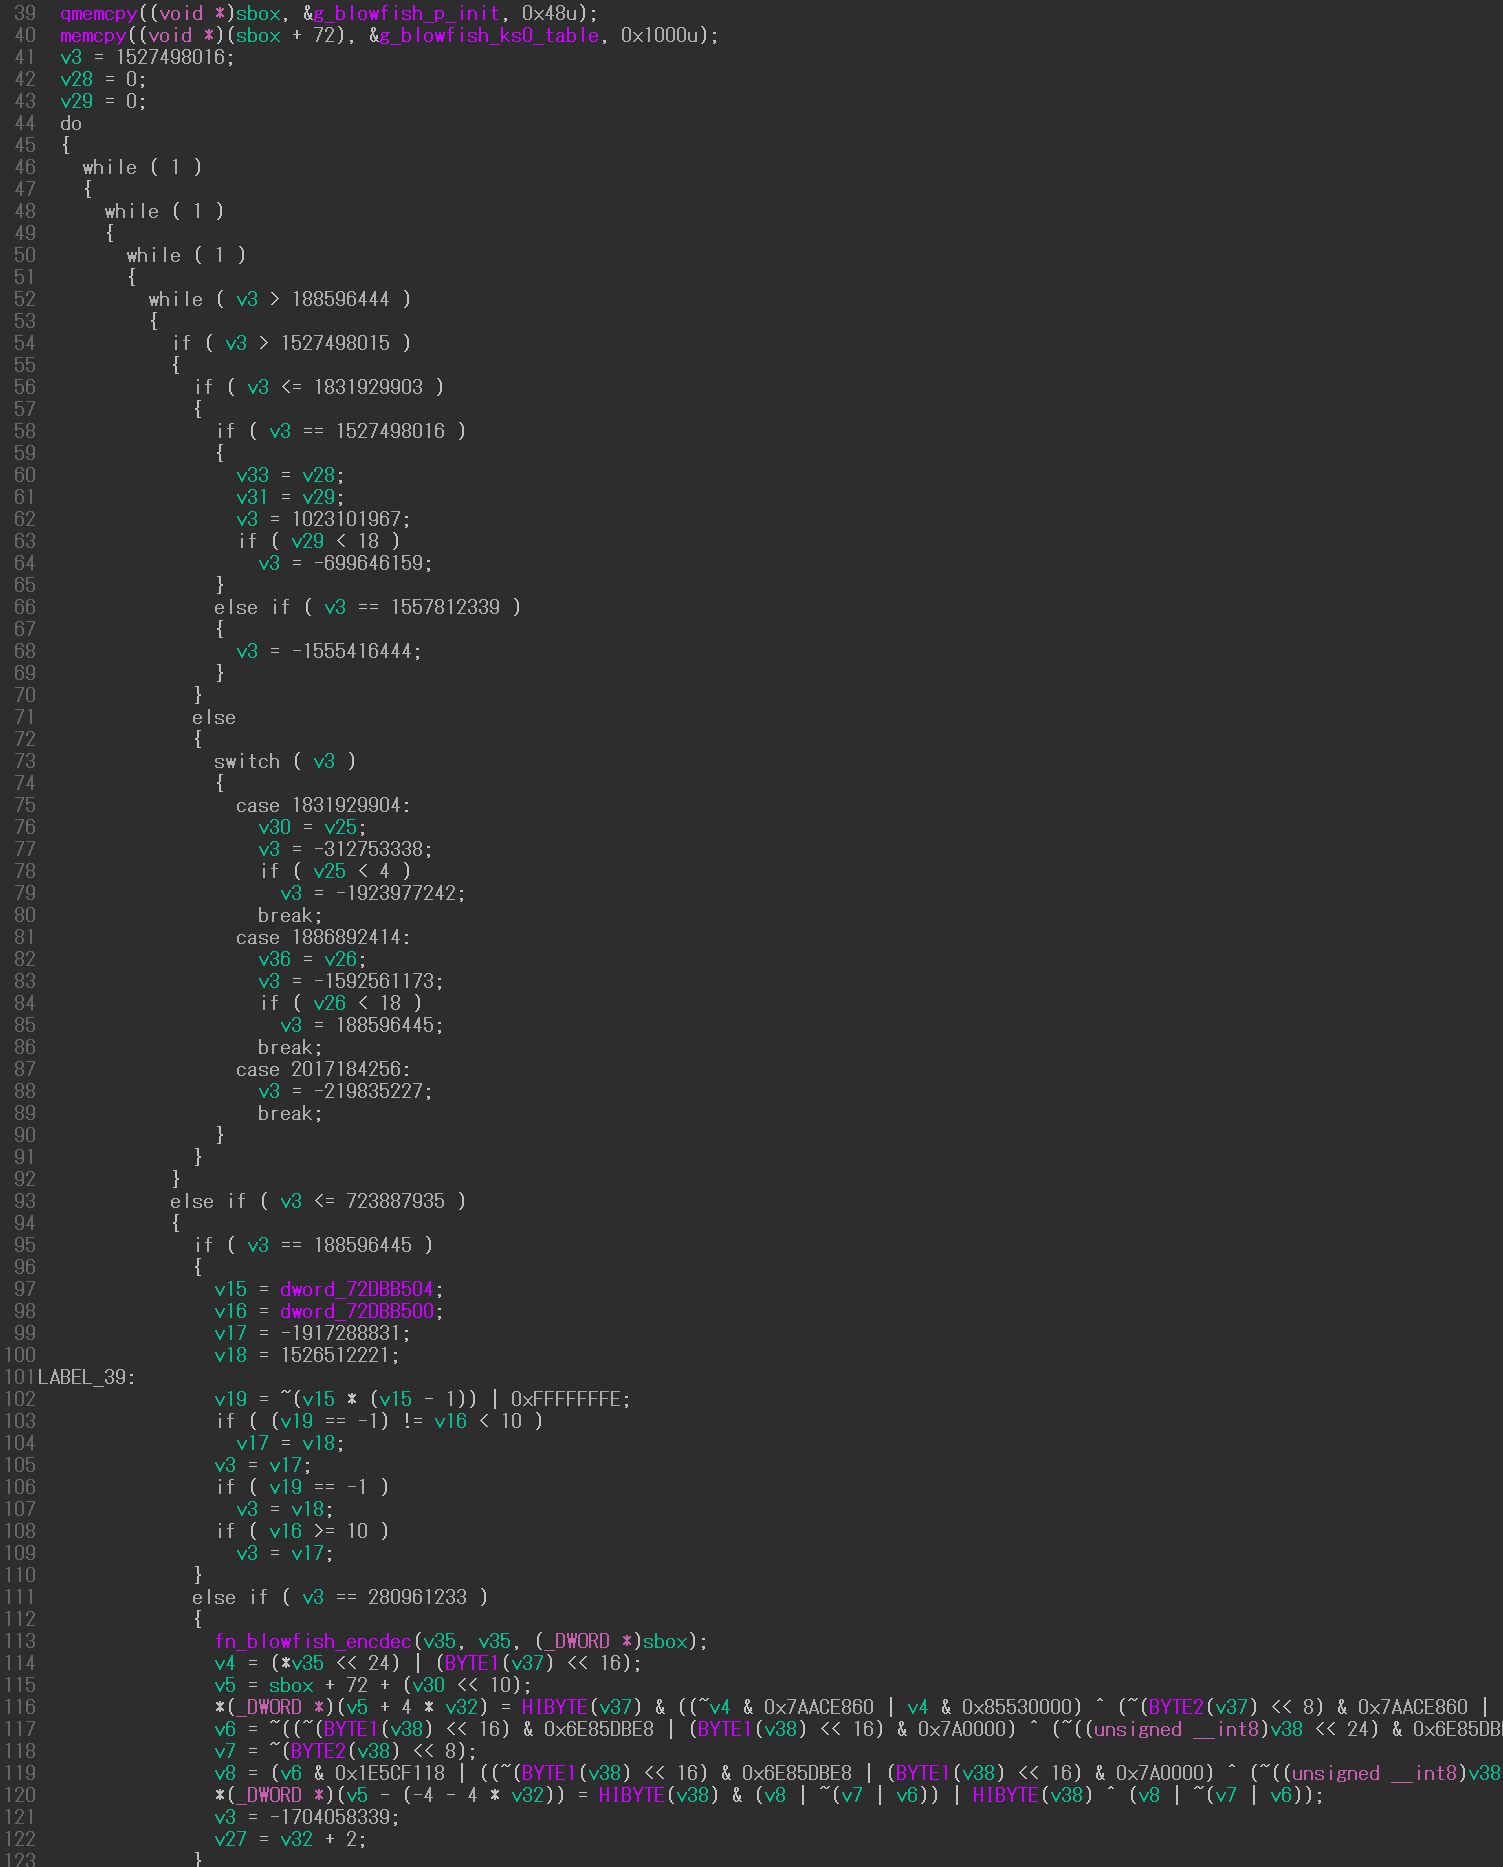Click the constant -312753338

(368, 849)
